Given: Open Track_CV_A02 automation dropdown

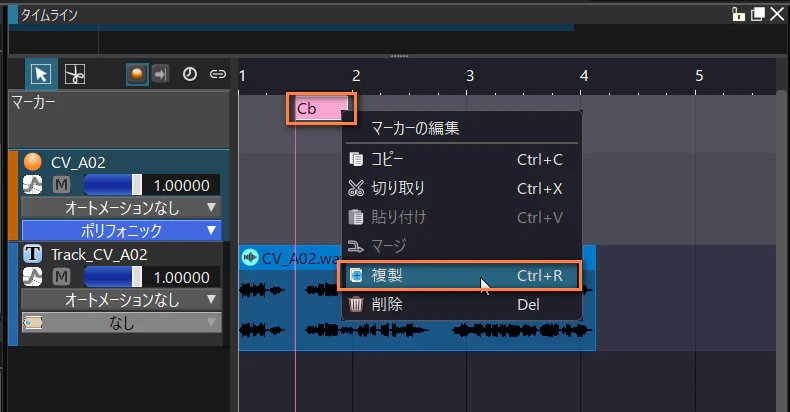Looking at the screenshot, I should point(121,300).
